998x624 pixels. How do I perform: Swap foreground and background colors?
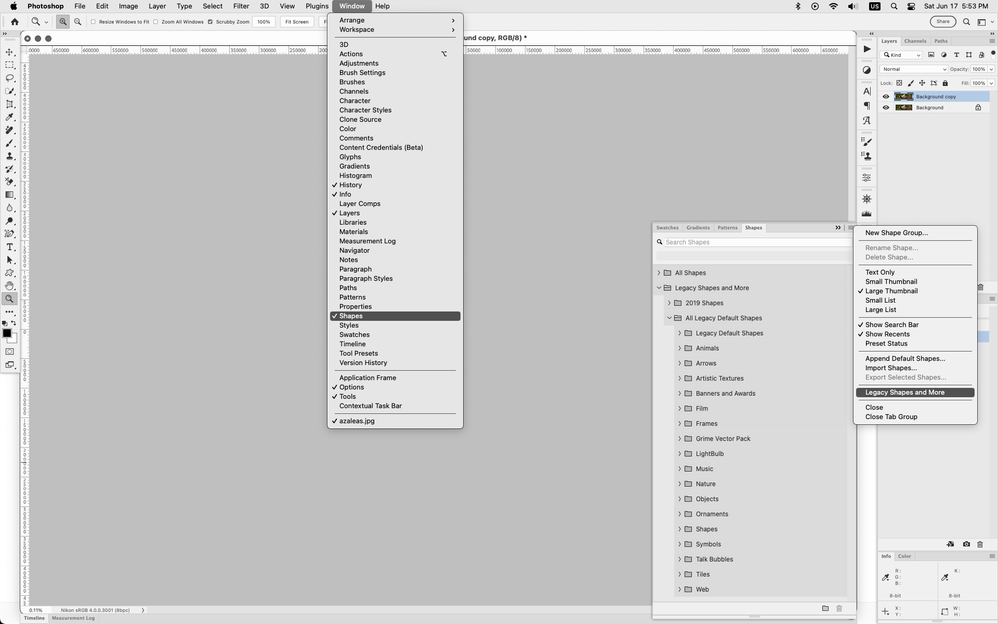14,323
